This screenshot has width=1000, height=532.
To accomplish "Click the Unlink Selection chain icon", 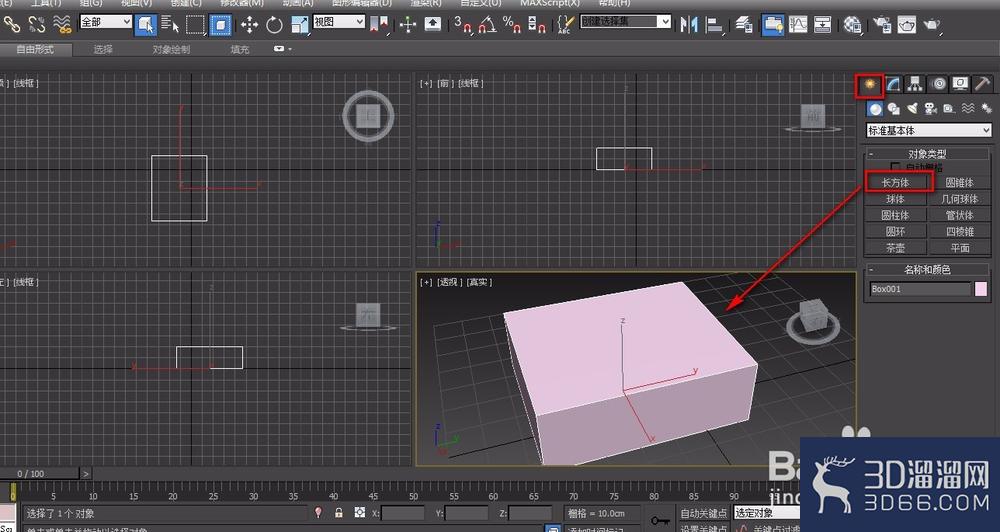I will point(38,24).
